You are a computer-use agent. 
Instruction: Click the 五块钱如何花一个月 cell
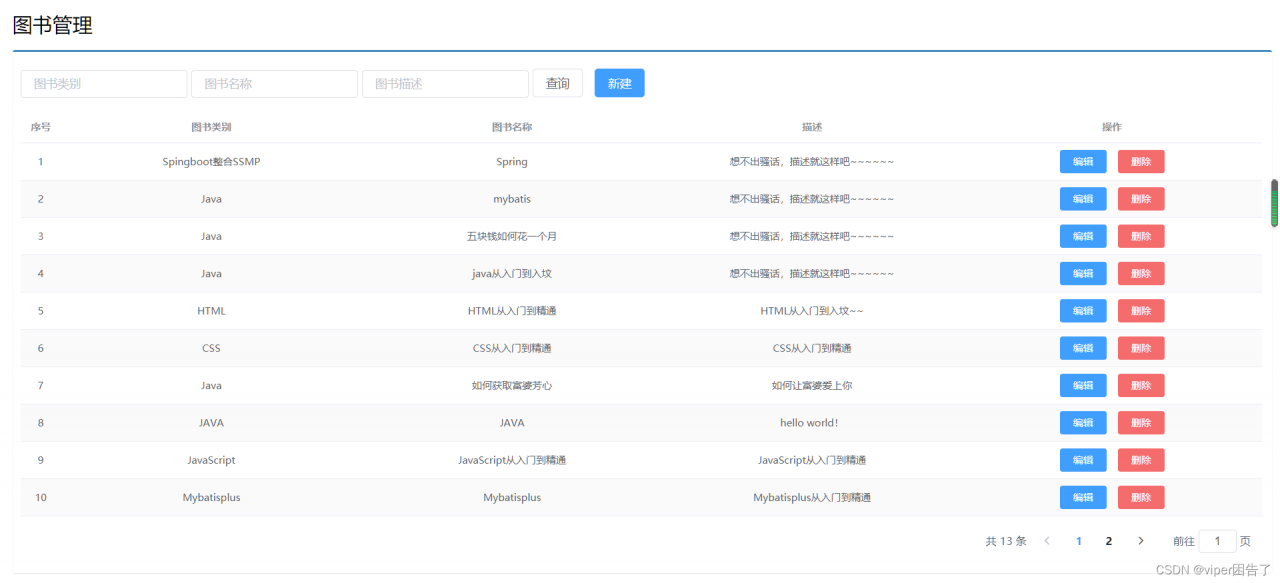[512, 237]
